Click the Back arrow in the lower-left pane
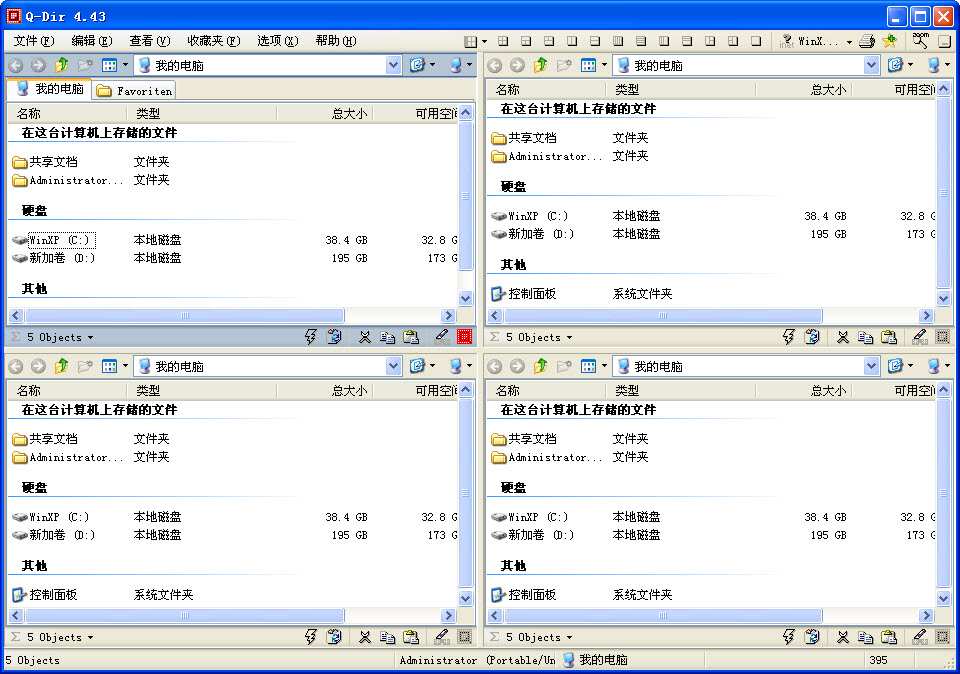Image resolution: width=960 pixels, height=674 pixels. [16, 366]
